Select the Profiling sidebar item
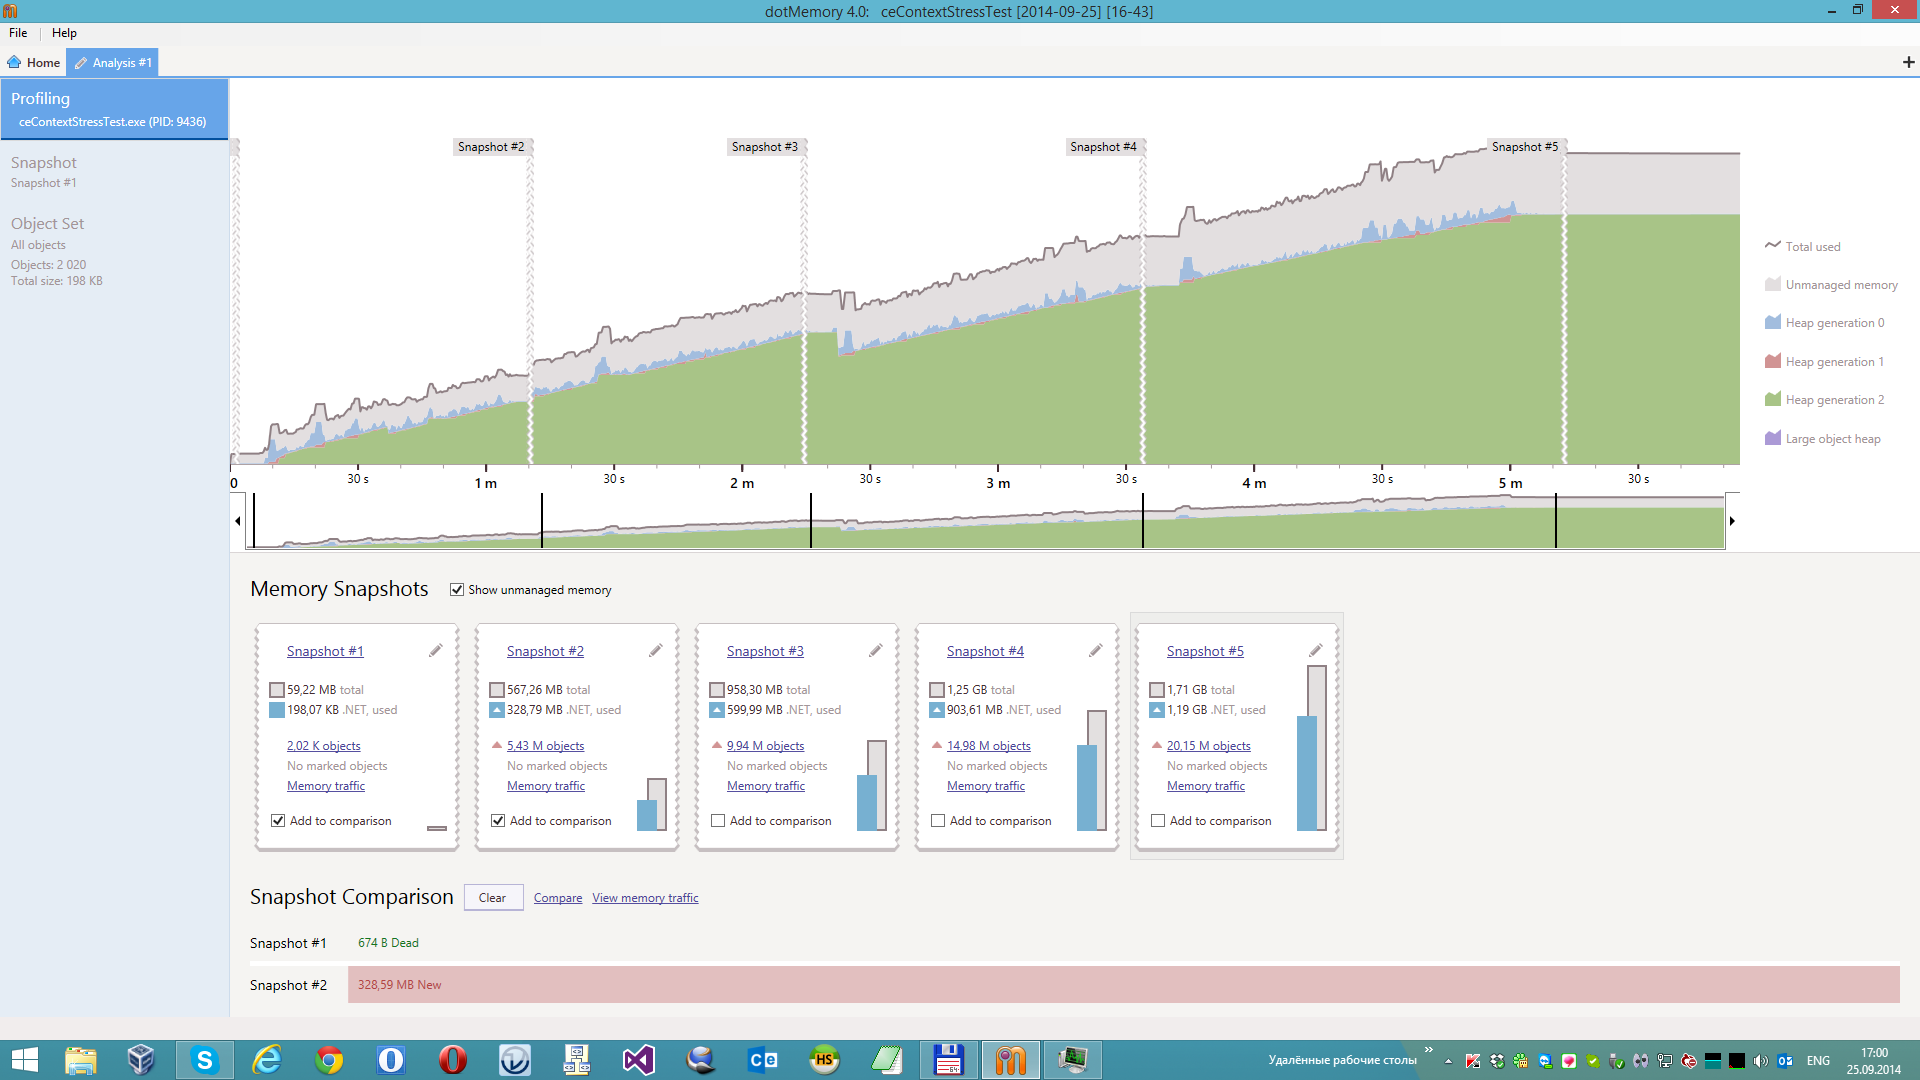1920x1080 pixels. [114, 109]
